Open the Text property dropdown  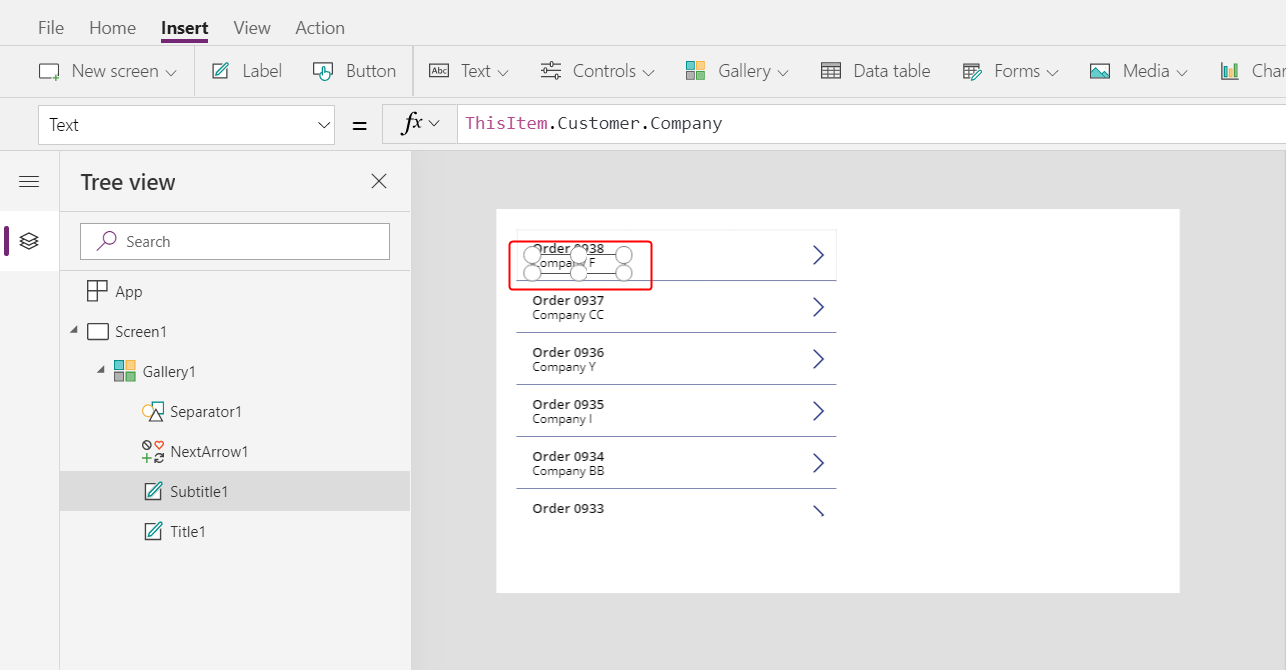186,125
